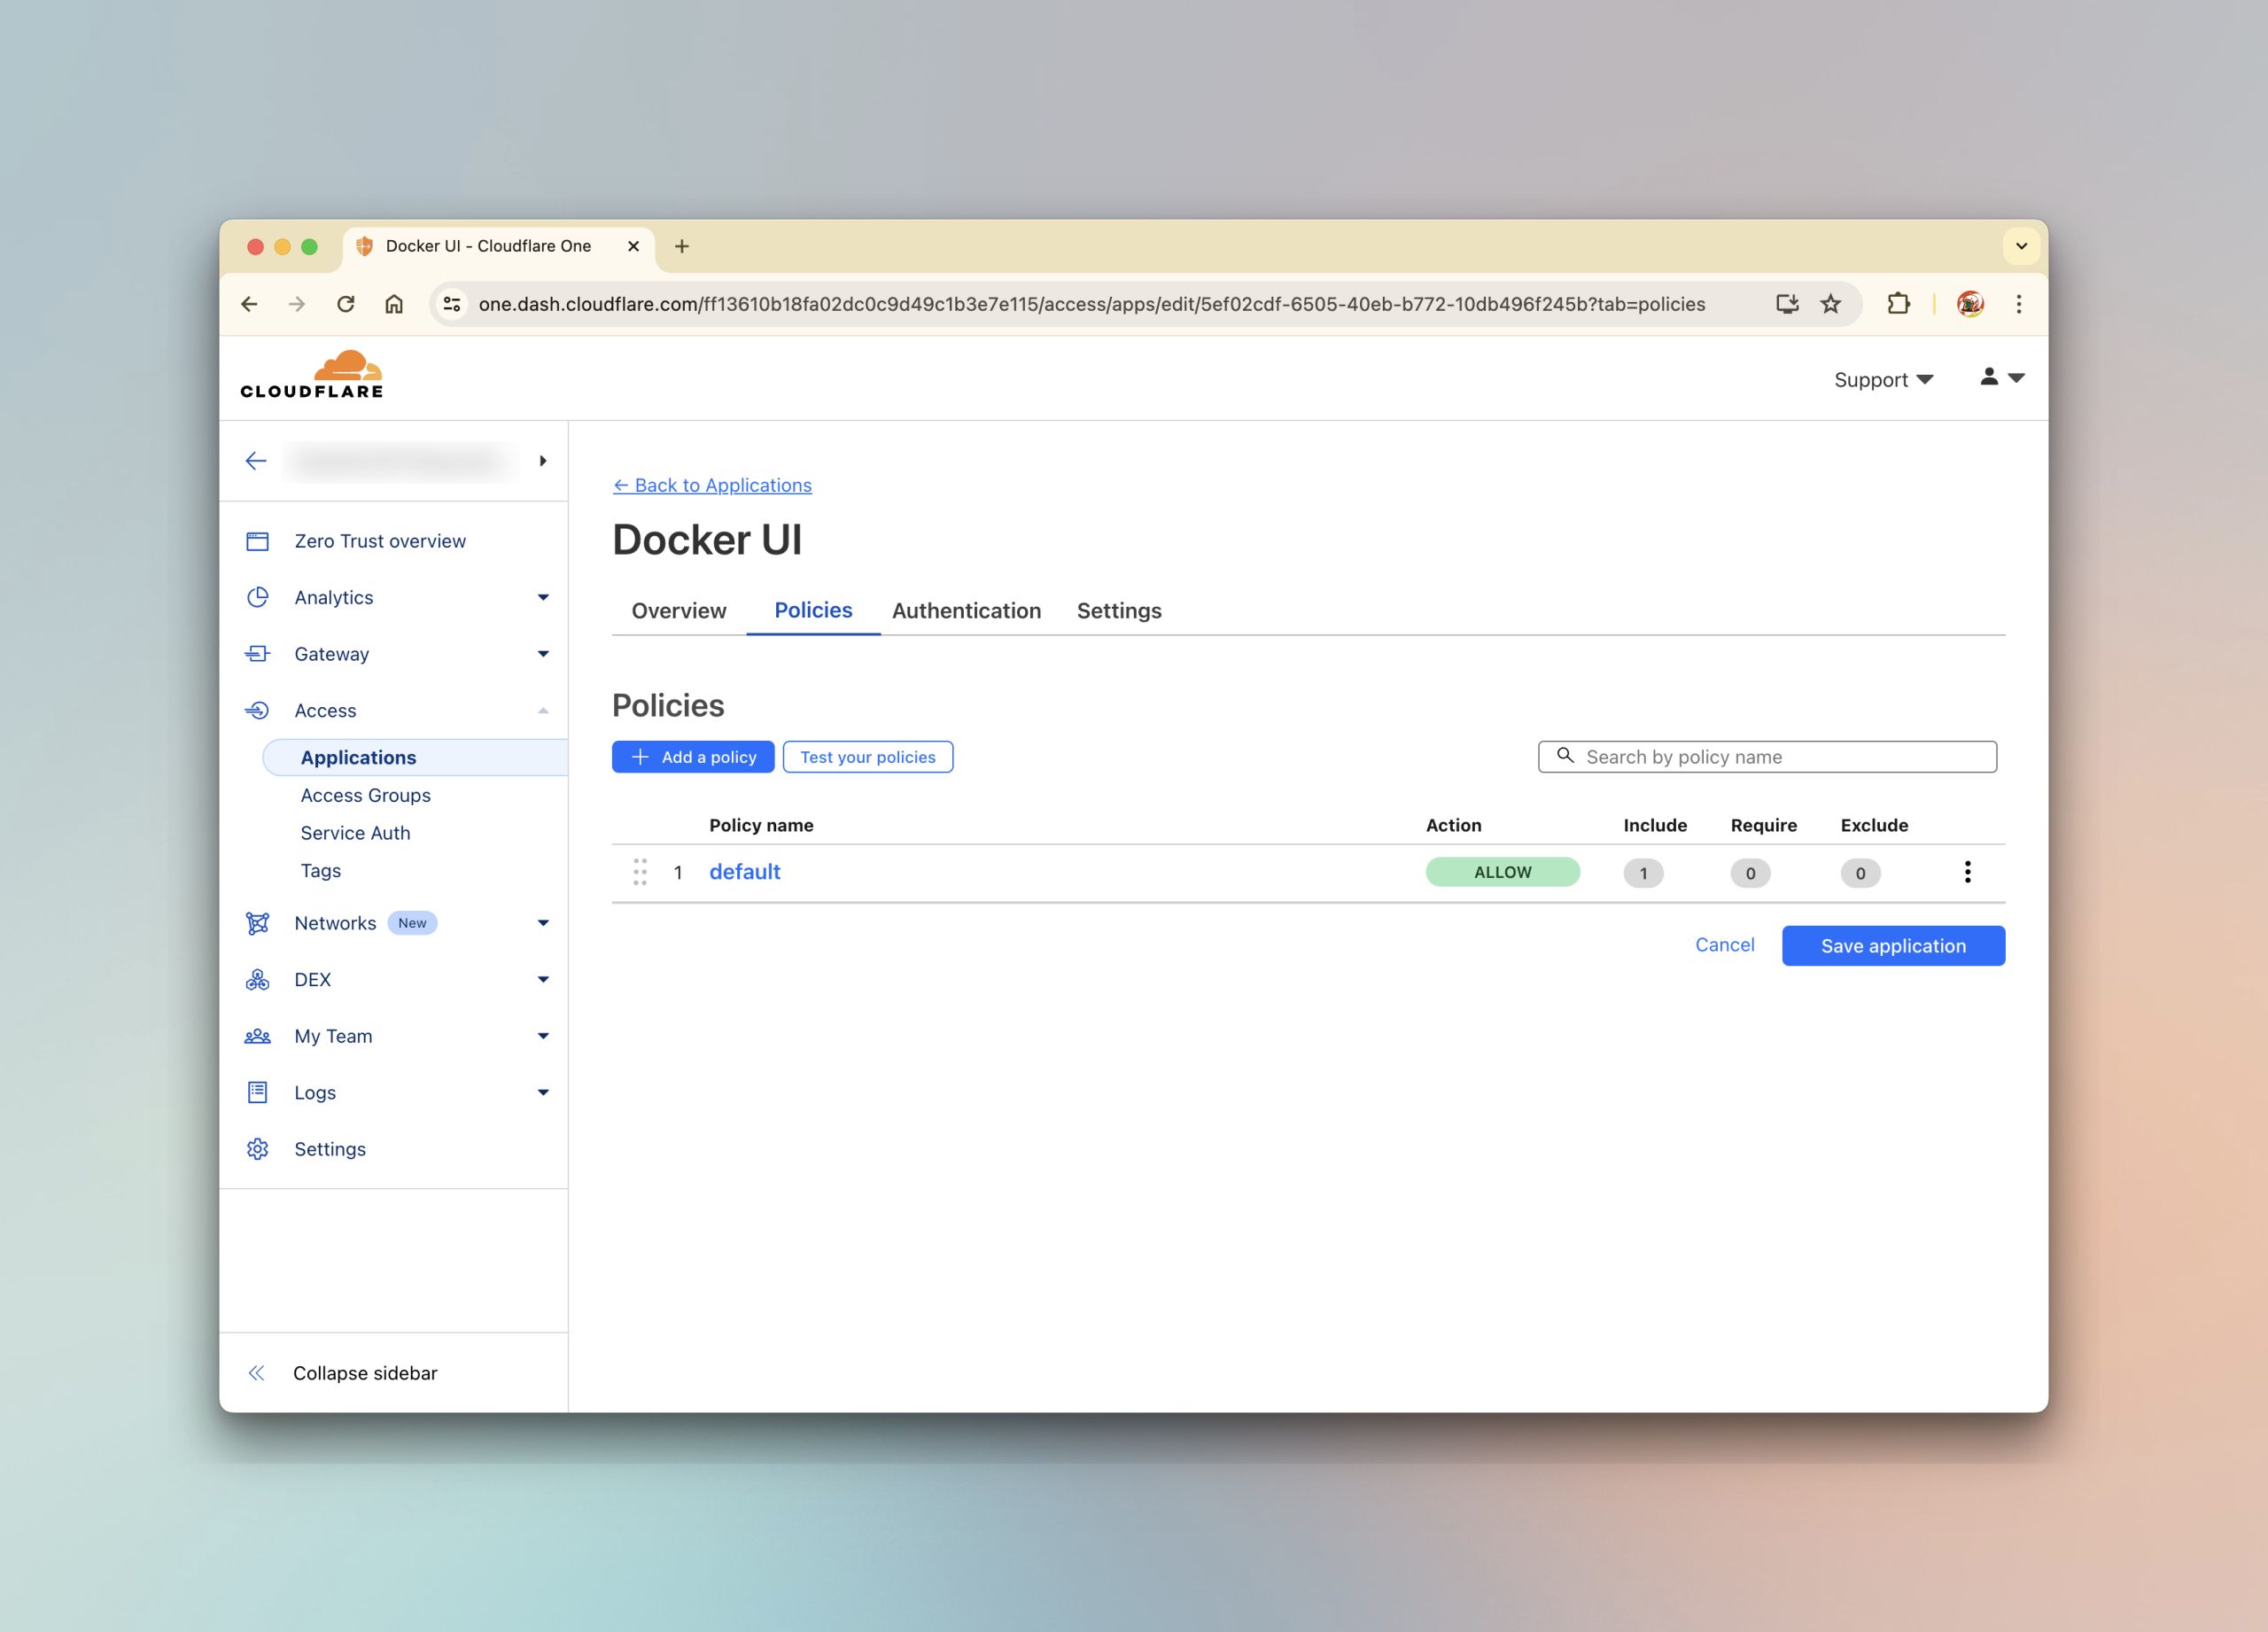Expand the DEX section
2268x1632 pixels.
coord(543,980)
